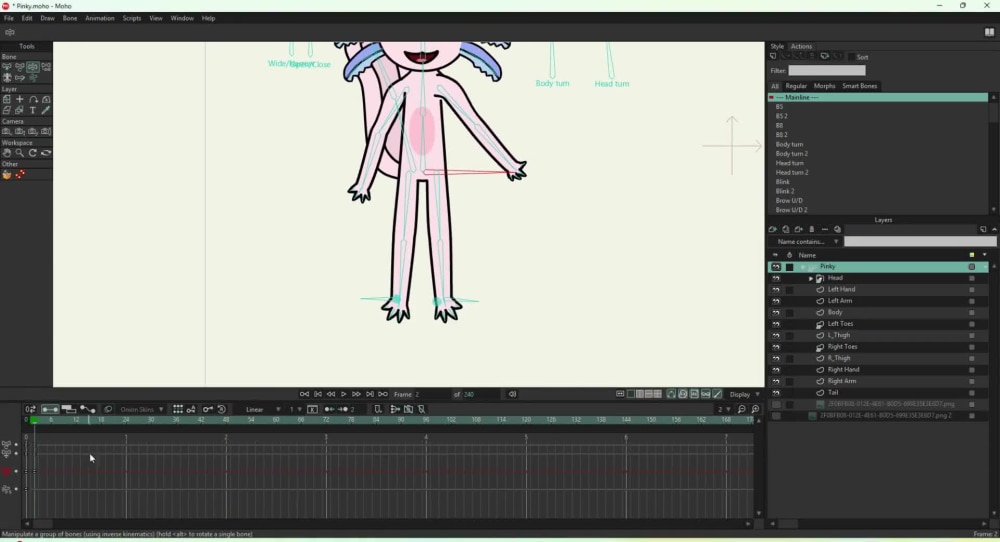Toggle the Sort checkbox in Actions
This screenshot has height=542, width=1000.
pos(851,57)
